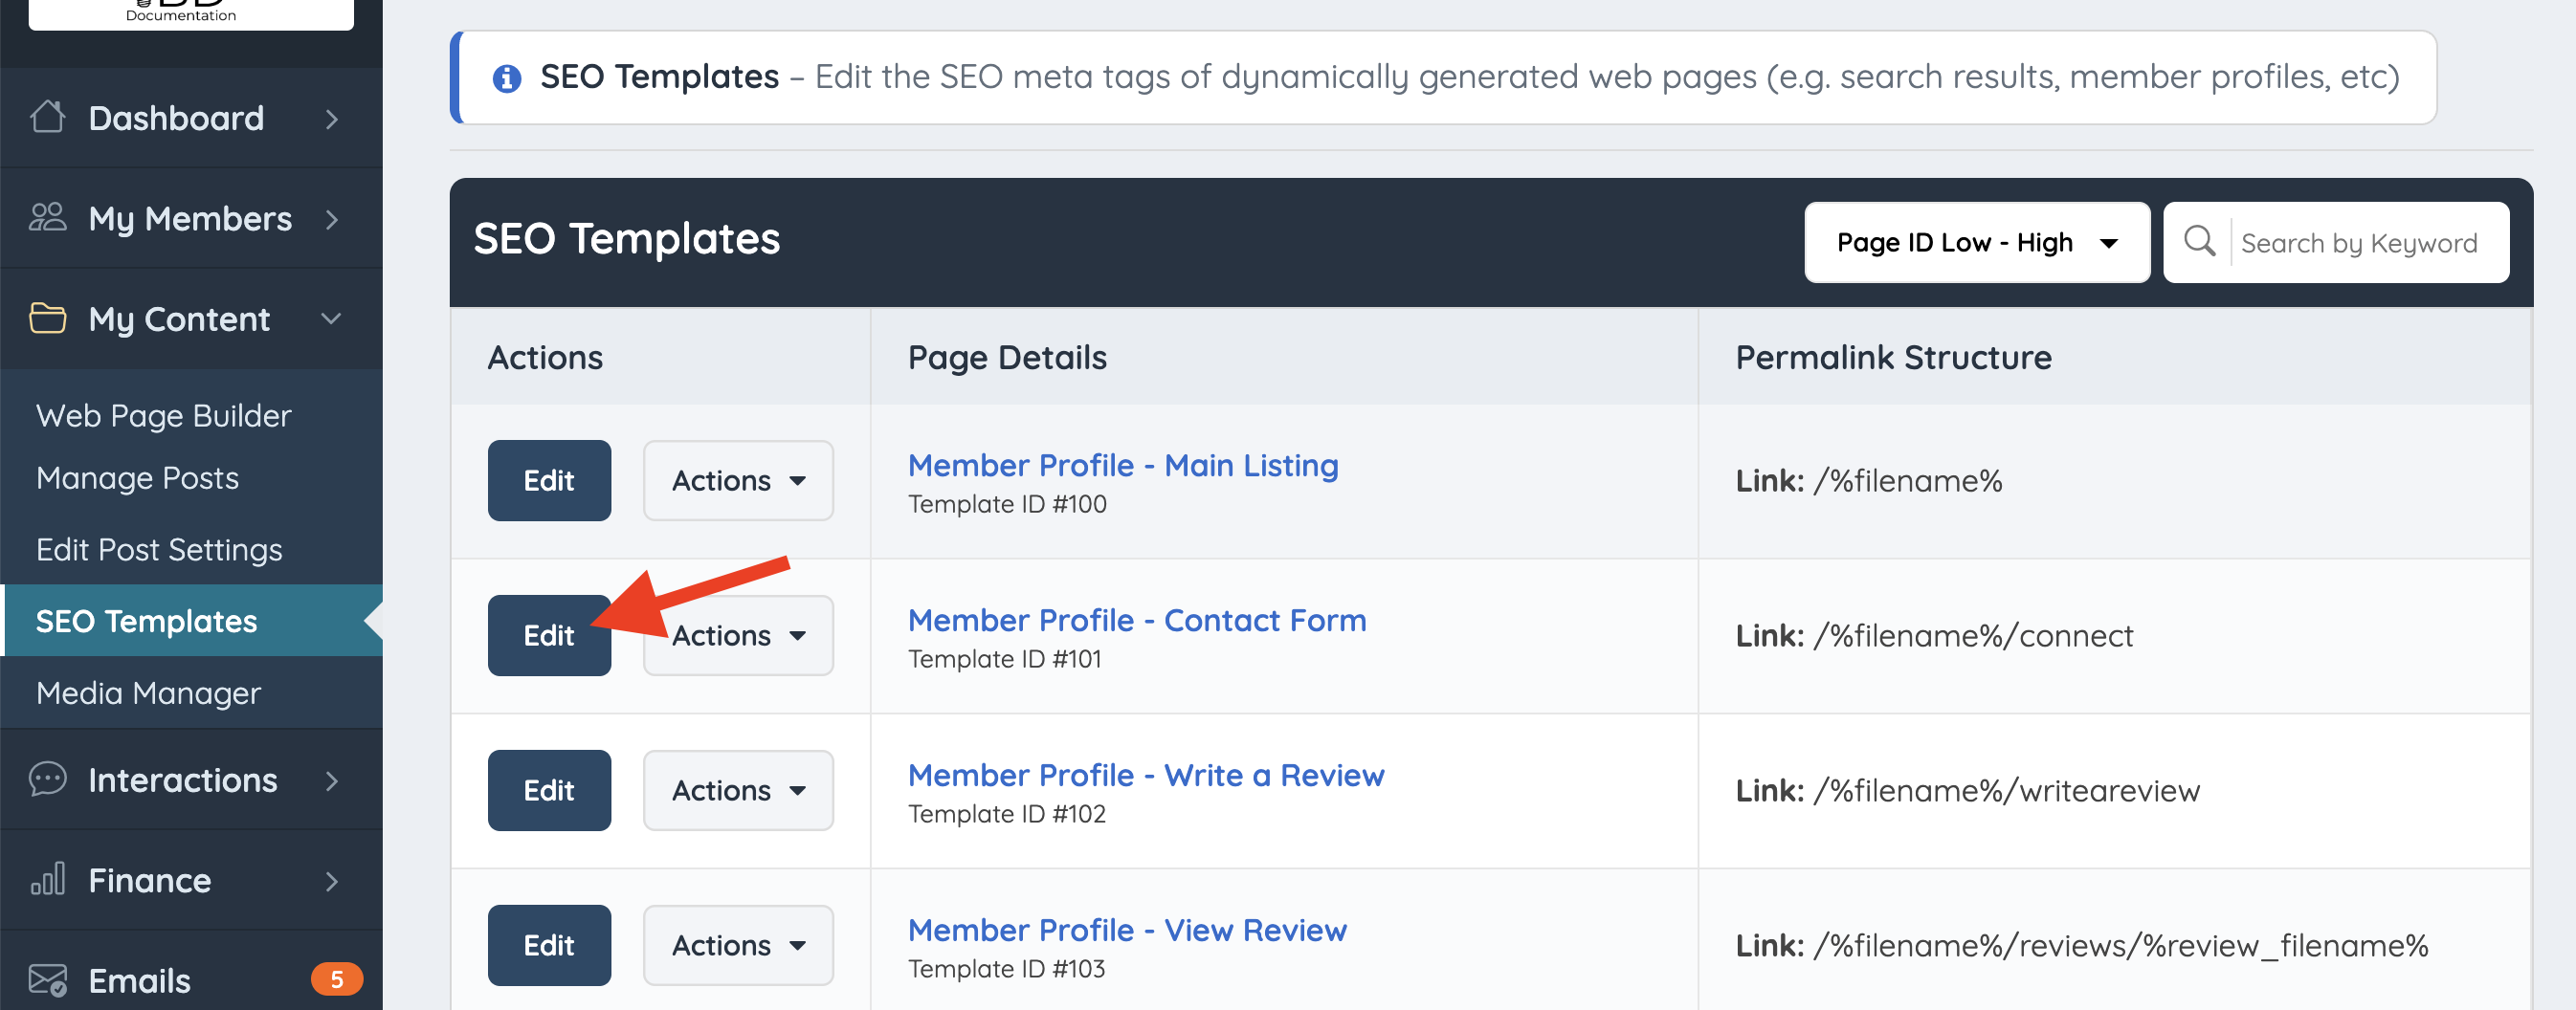Click the /%filename%/connect permalink text

click(1974, 636)
